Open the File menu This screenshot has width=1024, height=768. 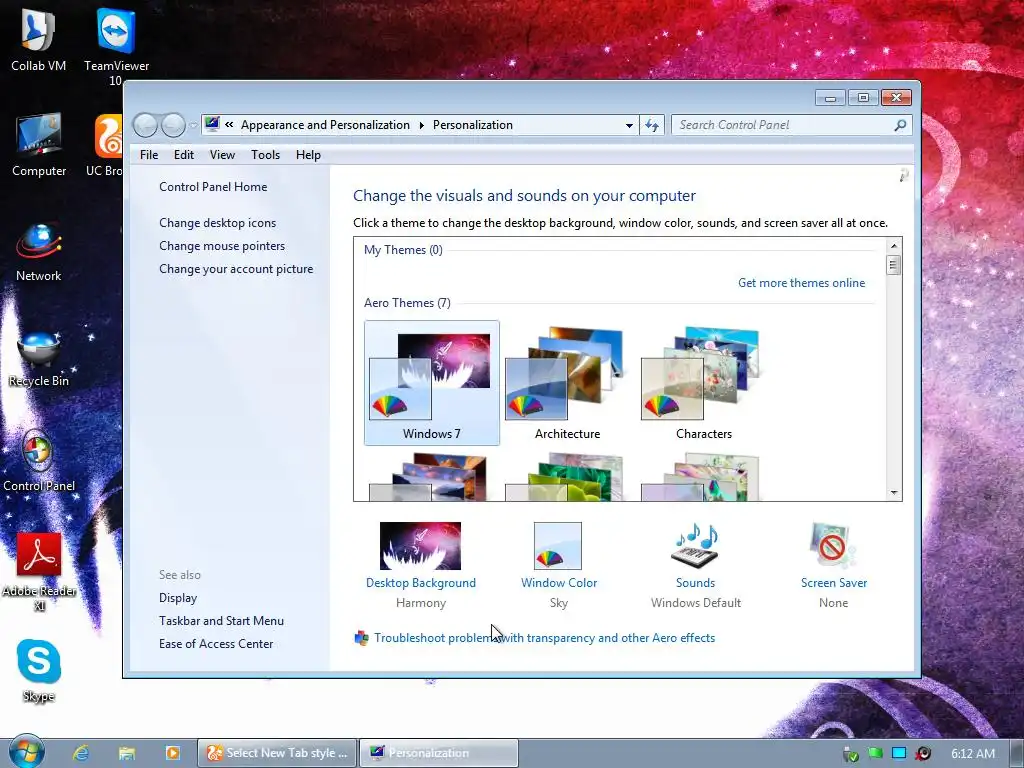149,155
